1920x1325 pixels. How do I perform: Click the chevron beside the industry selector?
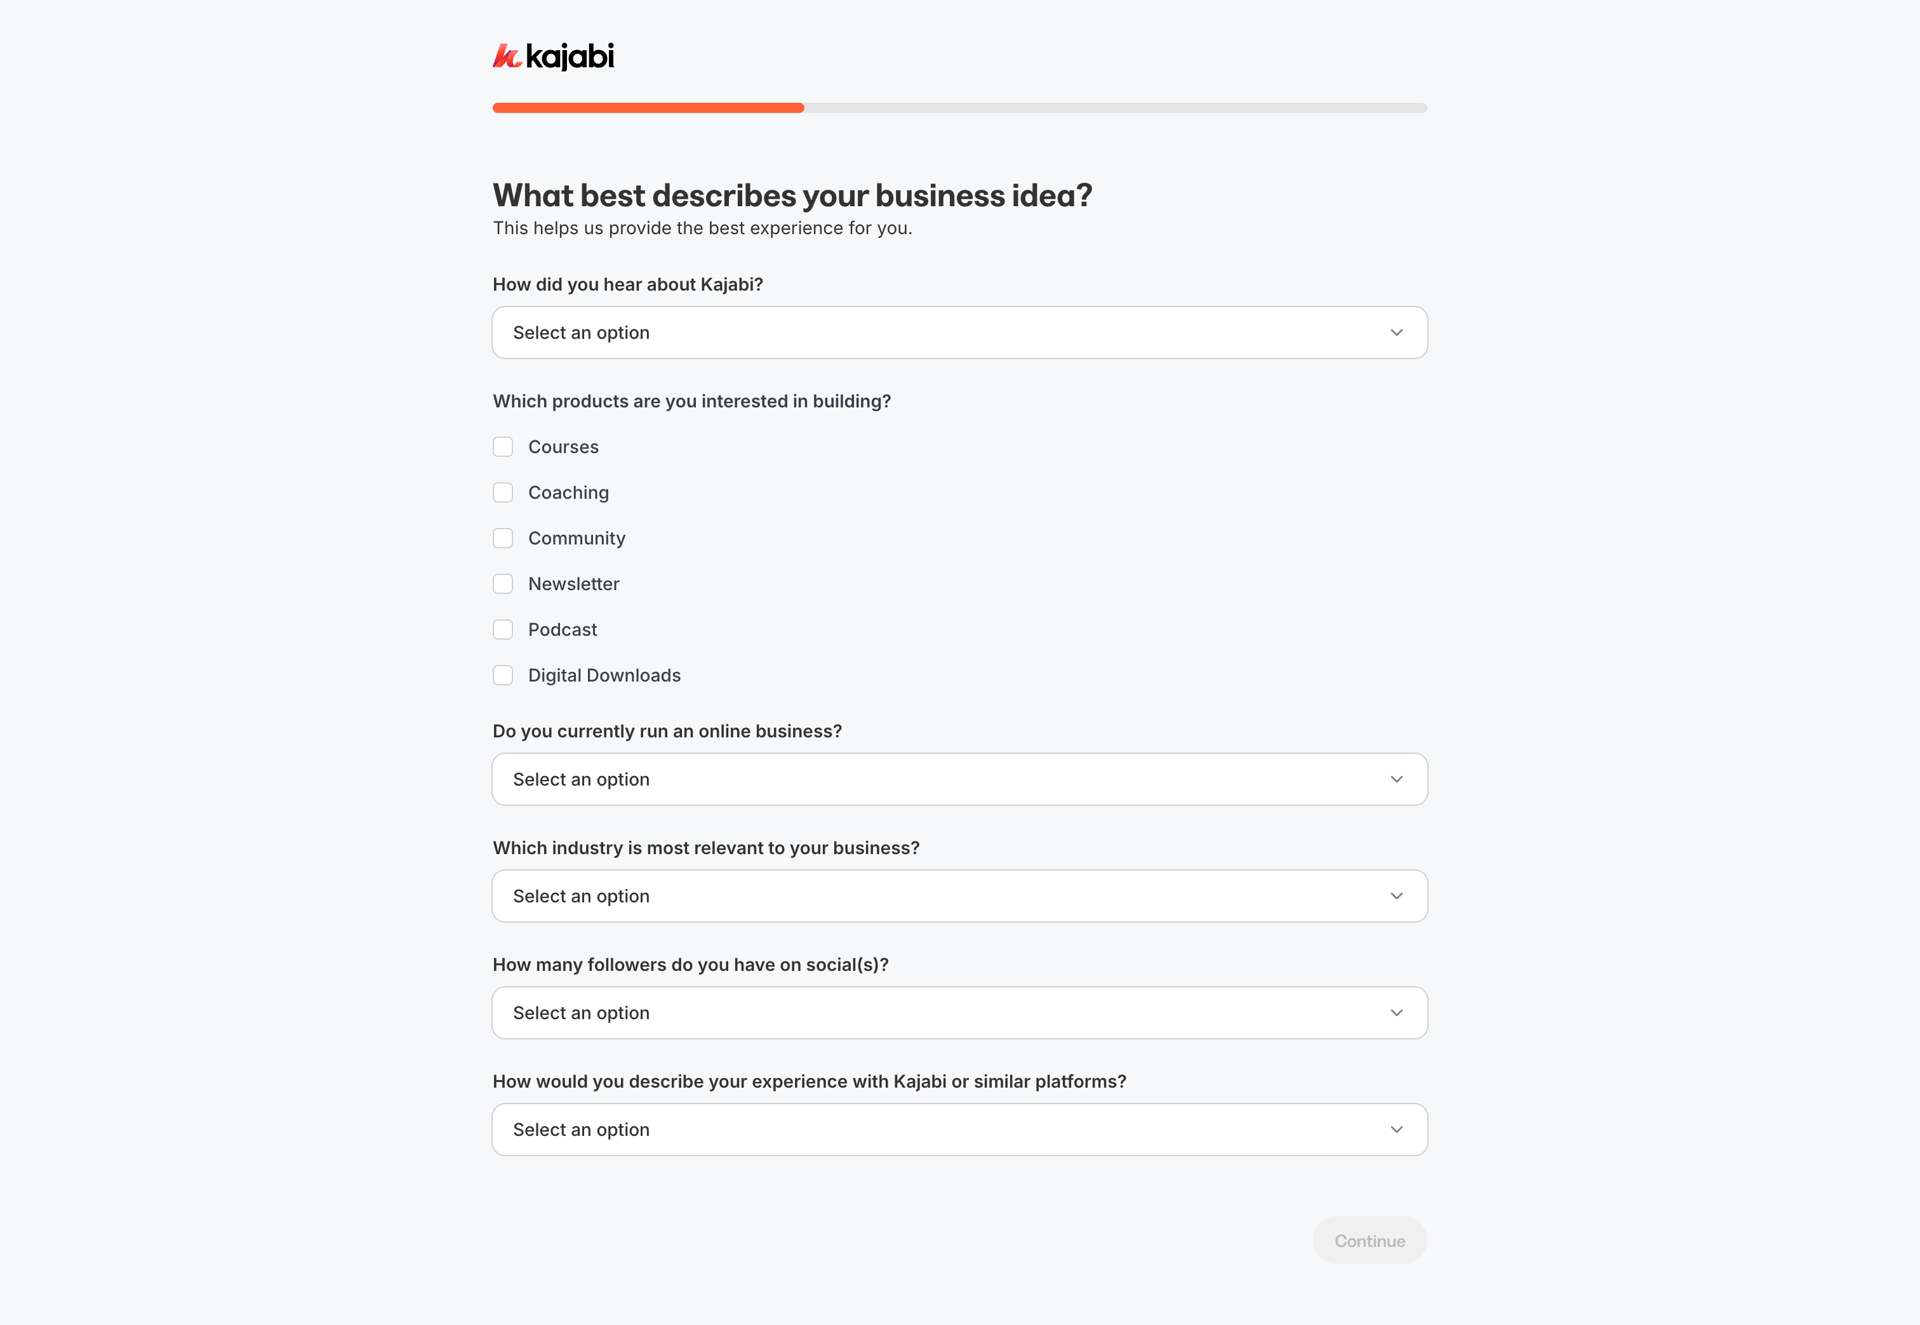(x=1396, y=896)
